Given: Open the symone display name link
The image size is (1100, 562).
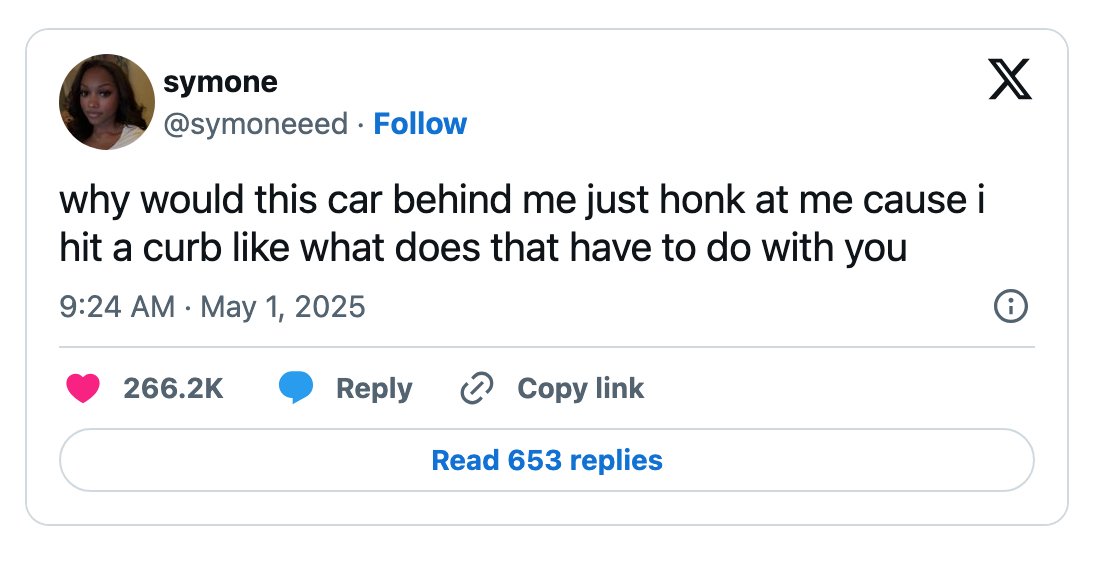Looking at the screenshot, I should click(x=220, y=82).
